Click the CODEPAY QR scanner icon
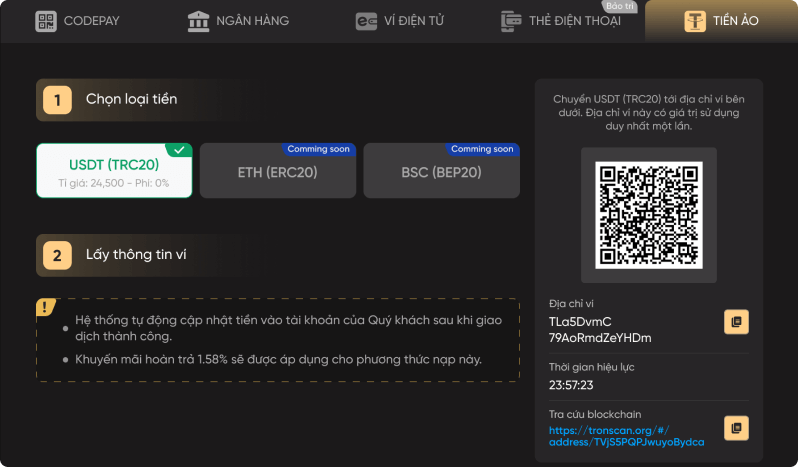 point(47,21)
